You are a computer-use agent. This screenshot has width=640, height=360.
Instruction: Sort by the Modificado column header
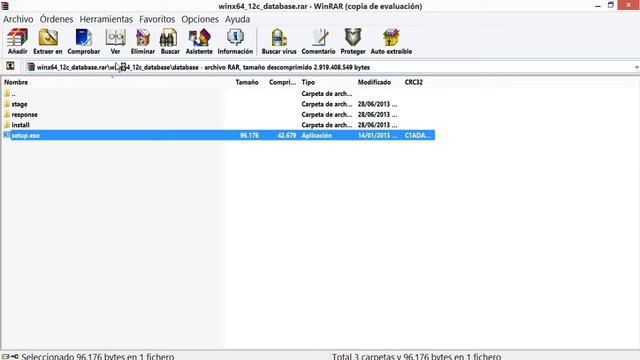[x=374, y=82]
